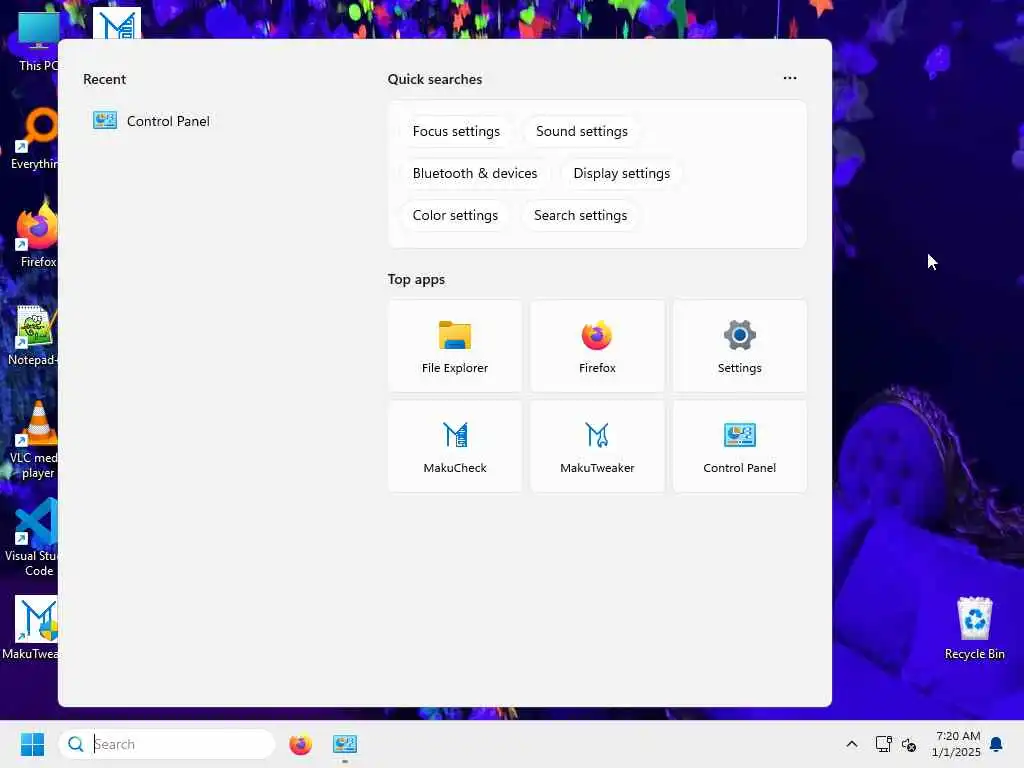Select the M icon at desktop top
Screen dimensions: 1024x768
(x=116, y=24)
